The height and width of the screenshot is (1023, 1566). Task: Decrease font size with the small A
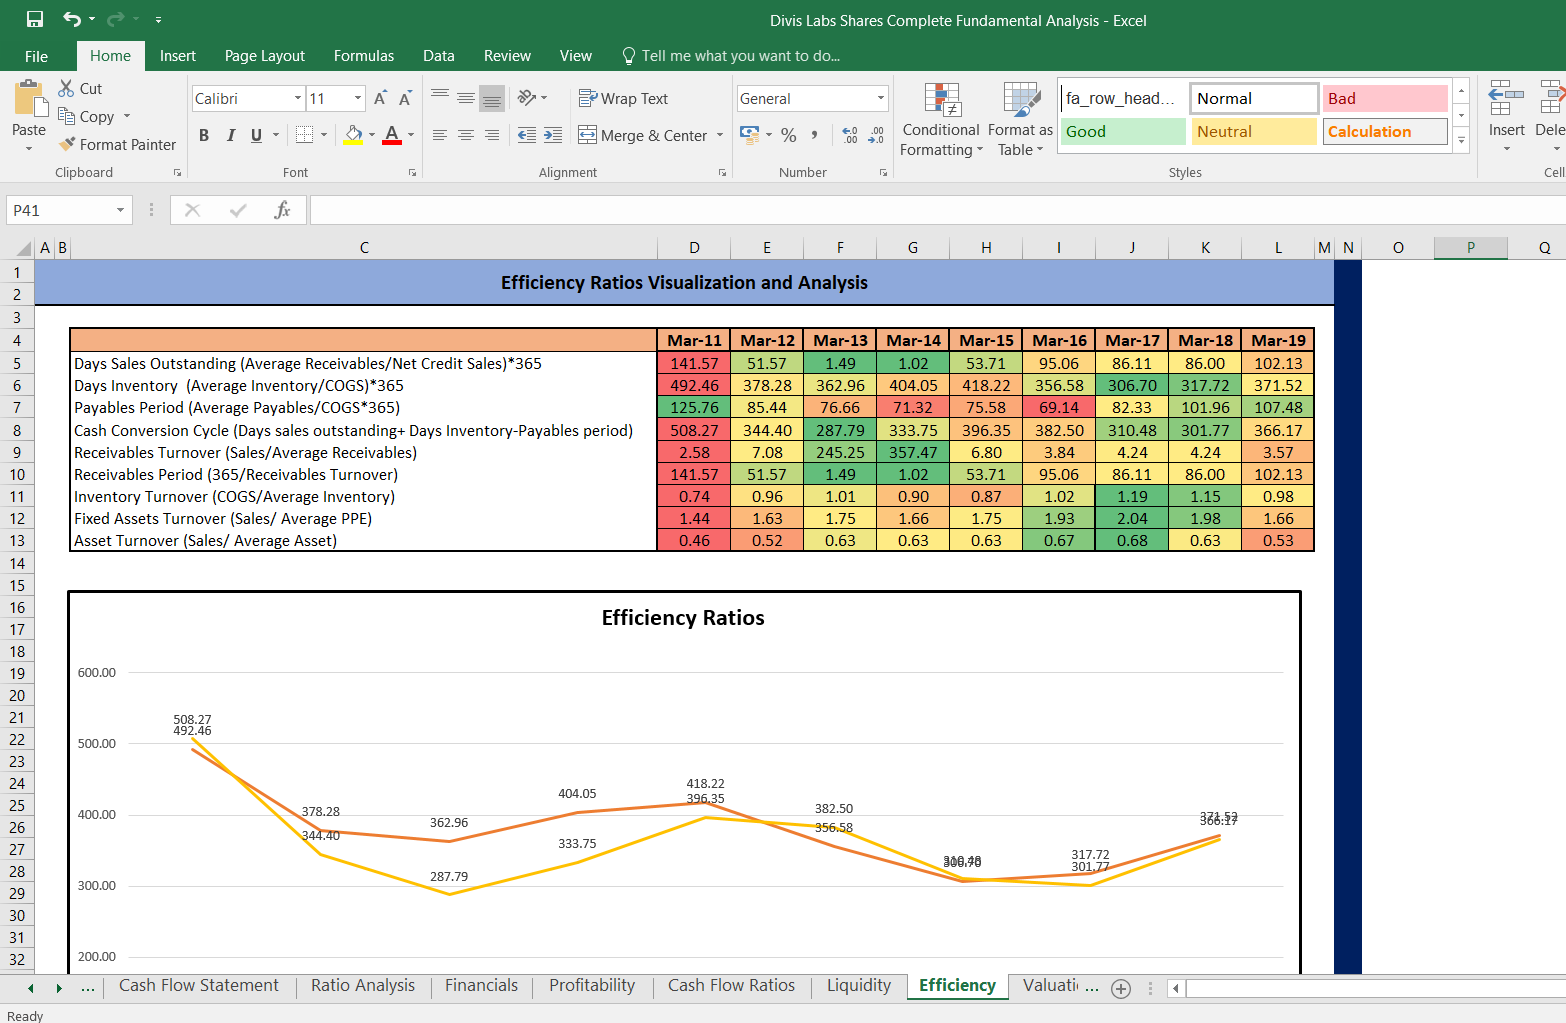[x=405, y=98]
